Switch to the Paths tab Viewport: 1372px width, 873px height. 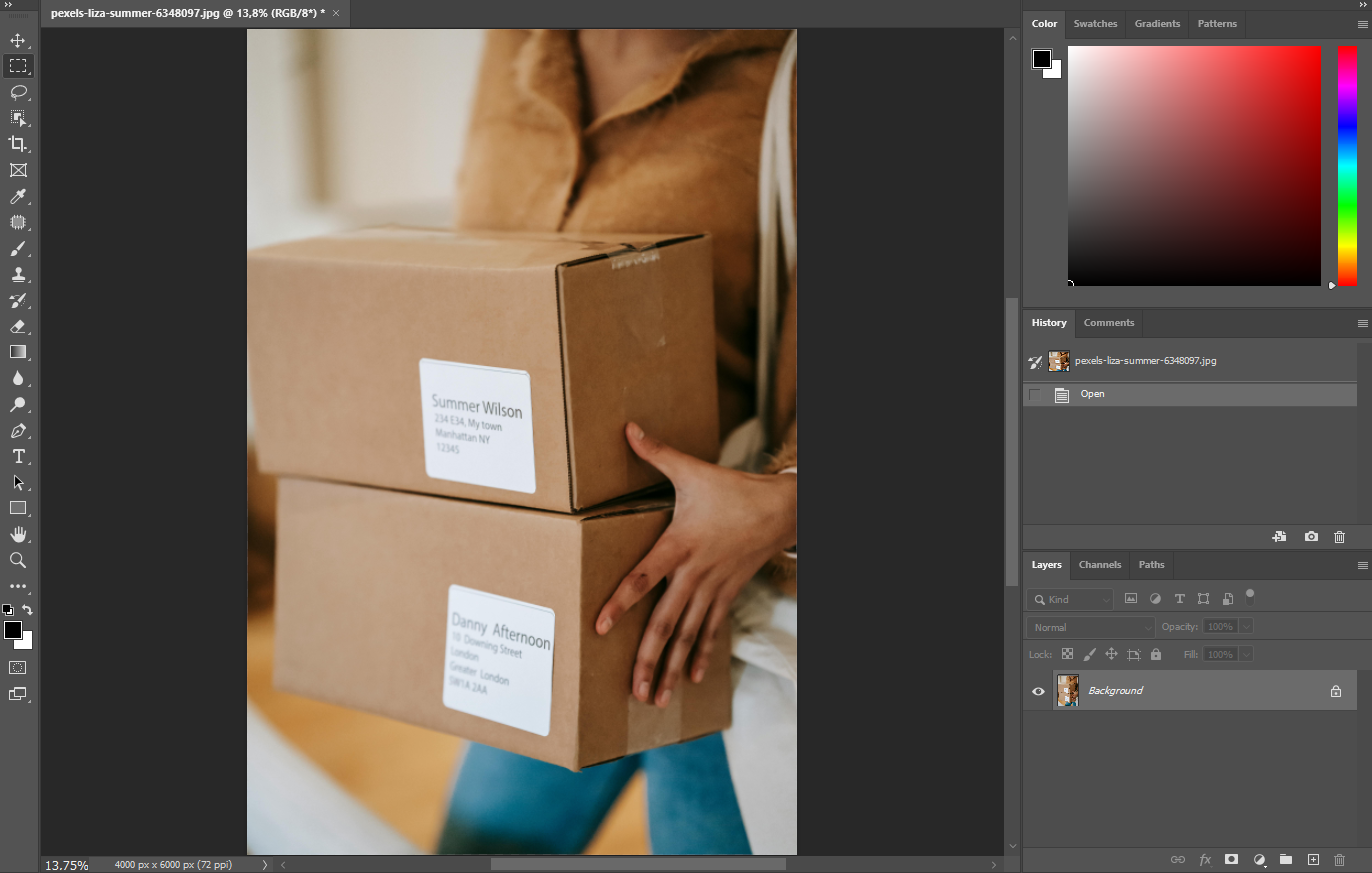coord(1151,565)
